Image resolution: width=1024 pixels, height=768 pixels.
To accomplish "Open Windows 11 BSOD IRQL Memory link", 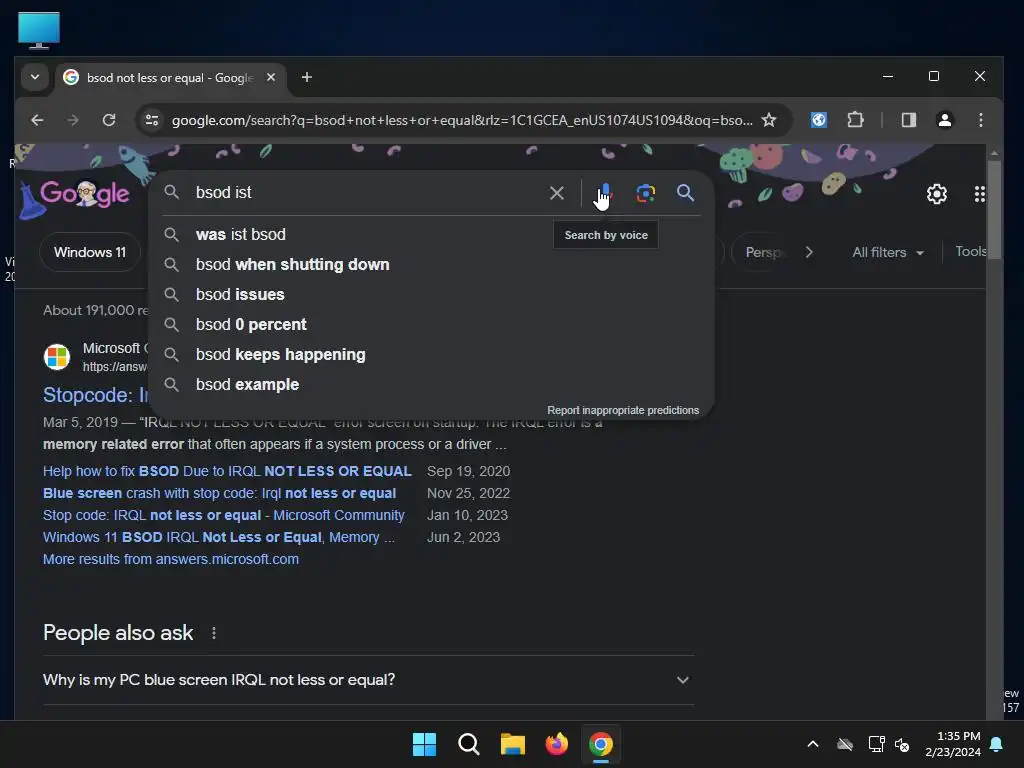I will tap(219, 537).
